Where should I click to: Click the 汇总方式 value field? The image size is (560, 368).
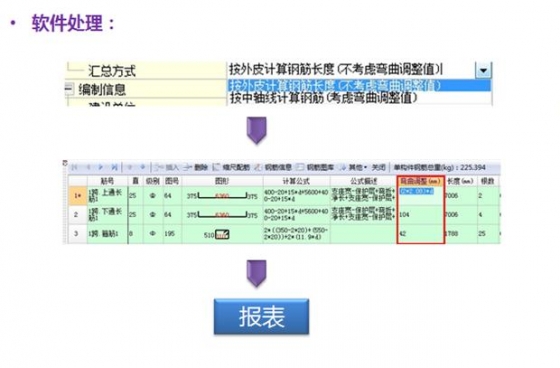click(x=351, y=70)
